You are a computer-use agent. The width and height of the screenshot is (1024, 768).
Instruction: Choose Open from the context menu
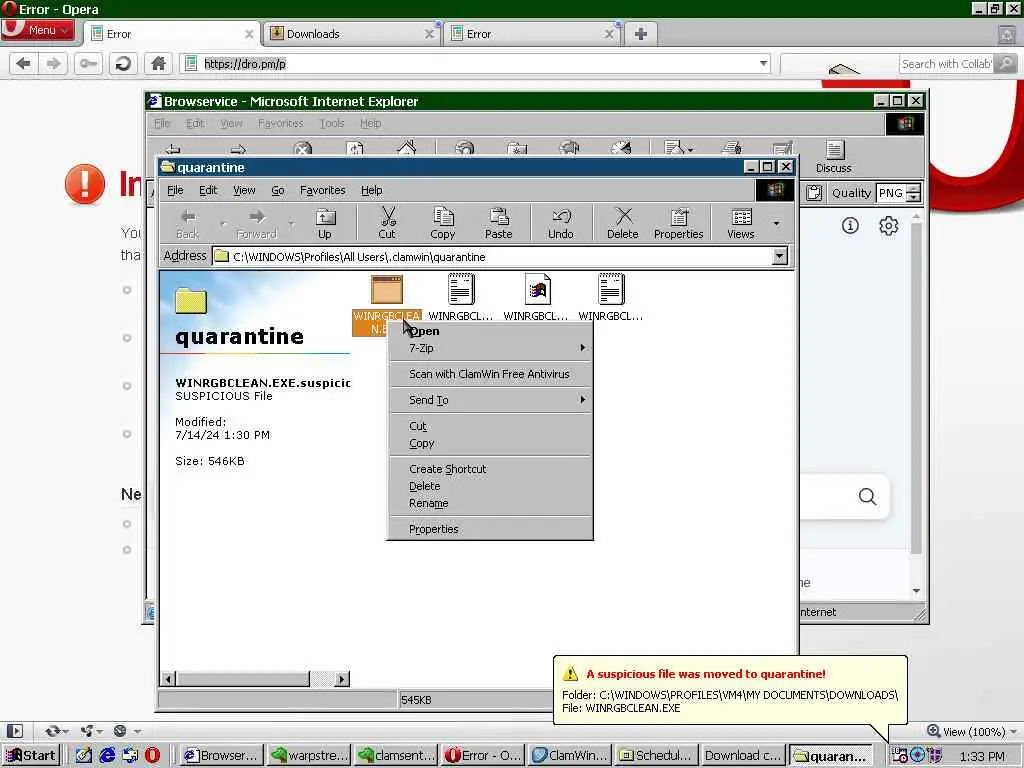click(490, 331)
